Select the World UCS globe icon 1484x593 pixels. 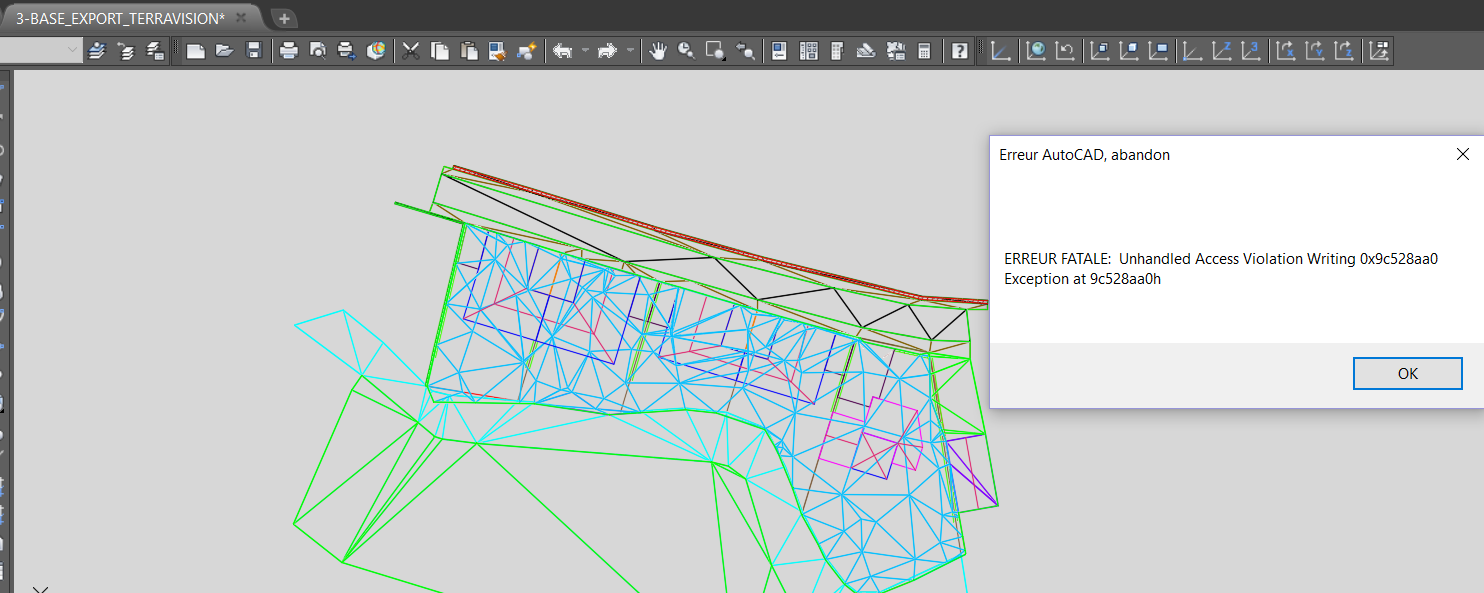tap(1036, 51)
